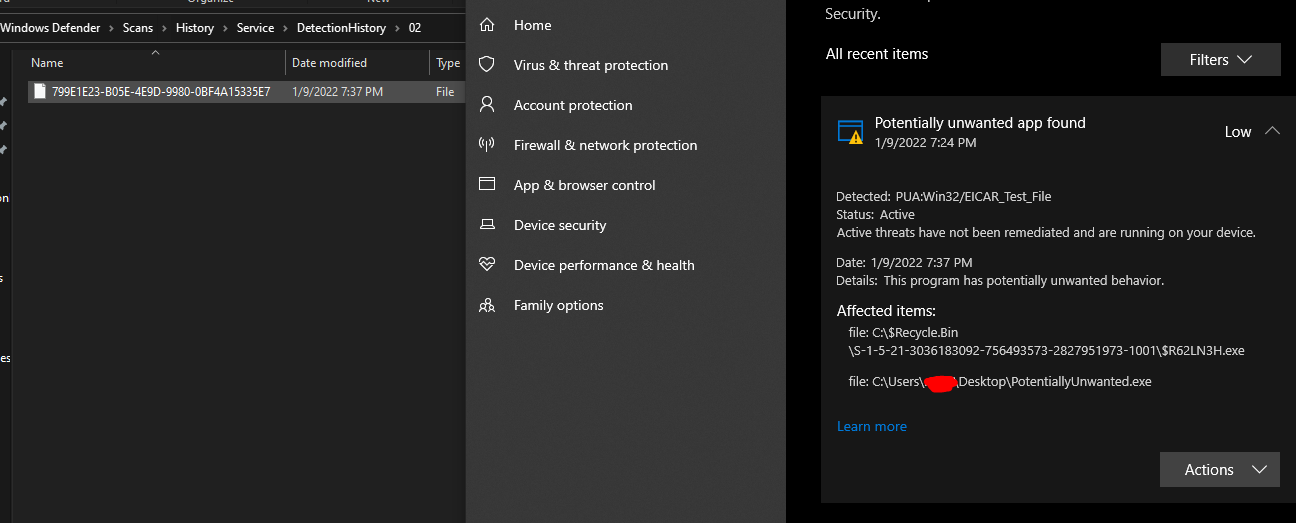This screenshot has height=523, width=1296.
Task: Click the threat warning window icon
Action: (x=850, y=132)
